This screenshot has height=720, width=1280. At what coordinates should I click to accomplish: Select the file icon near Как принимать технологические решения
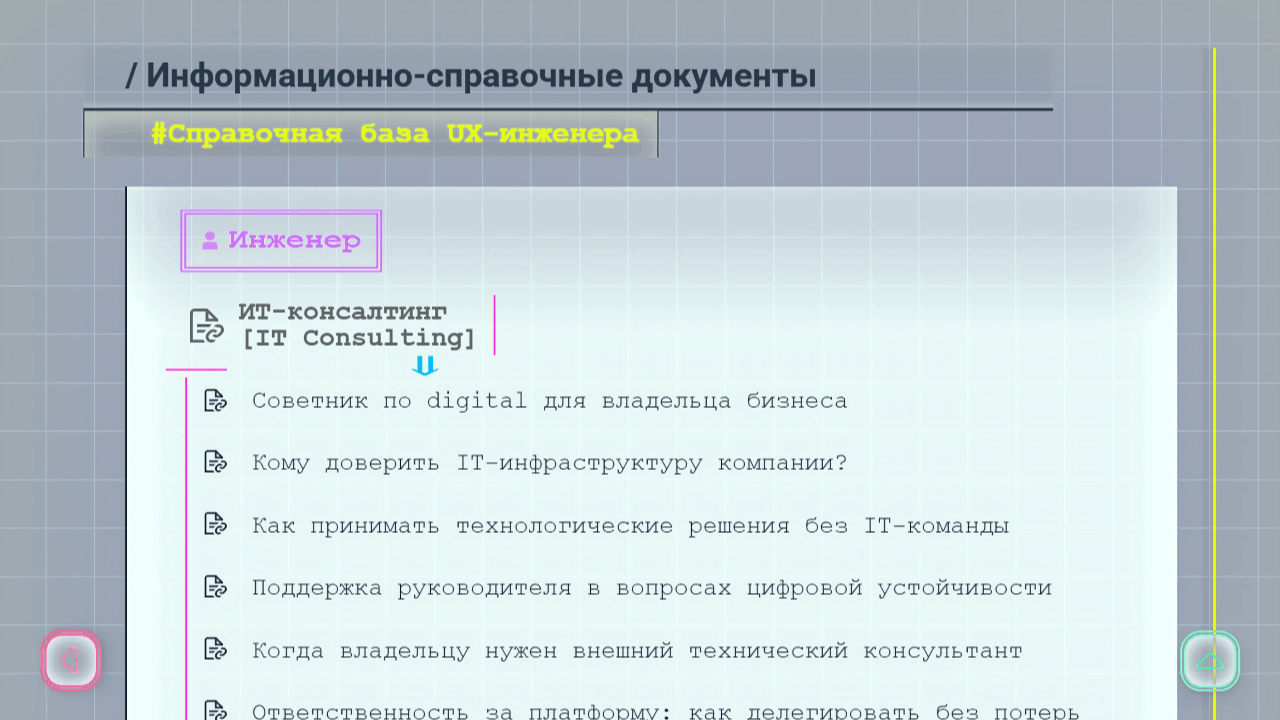tap(215, 525)
